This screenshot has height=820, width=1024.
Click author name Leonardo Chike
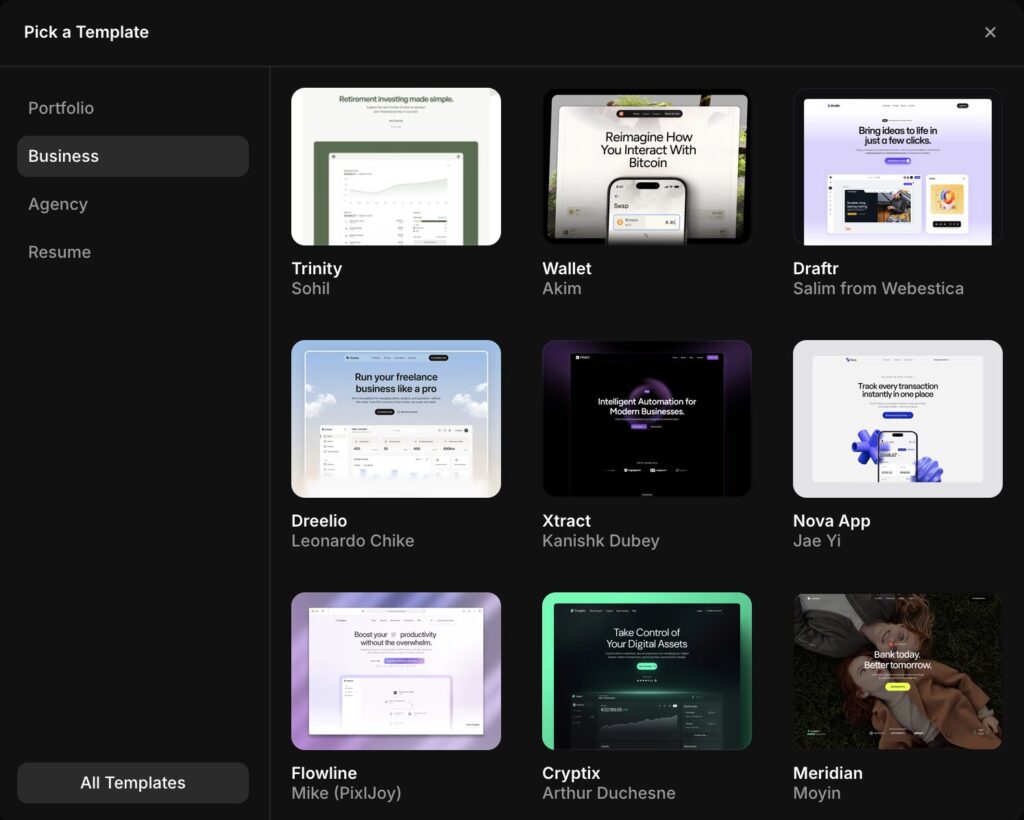click(x=352, y=541)
